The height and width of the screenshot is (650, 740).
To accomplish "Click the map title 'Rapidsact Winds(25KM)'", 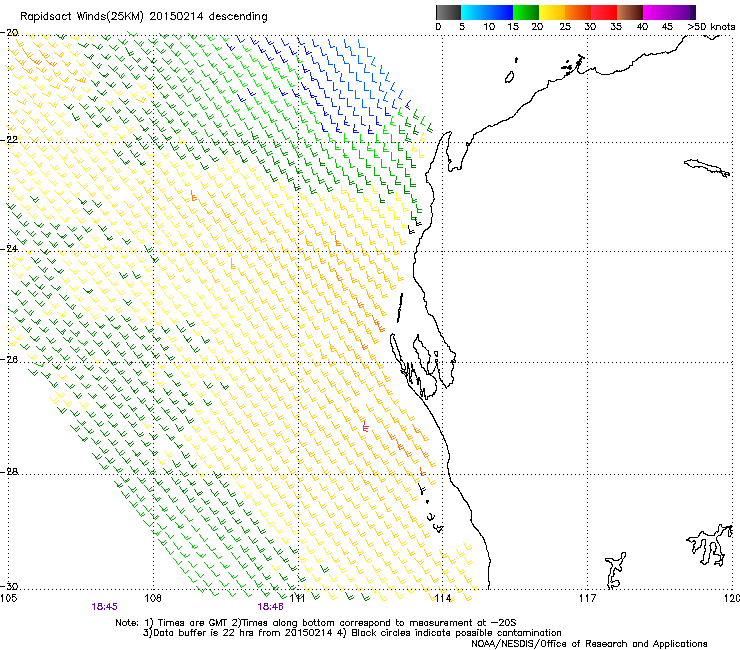I will point(81,17).
